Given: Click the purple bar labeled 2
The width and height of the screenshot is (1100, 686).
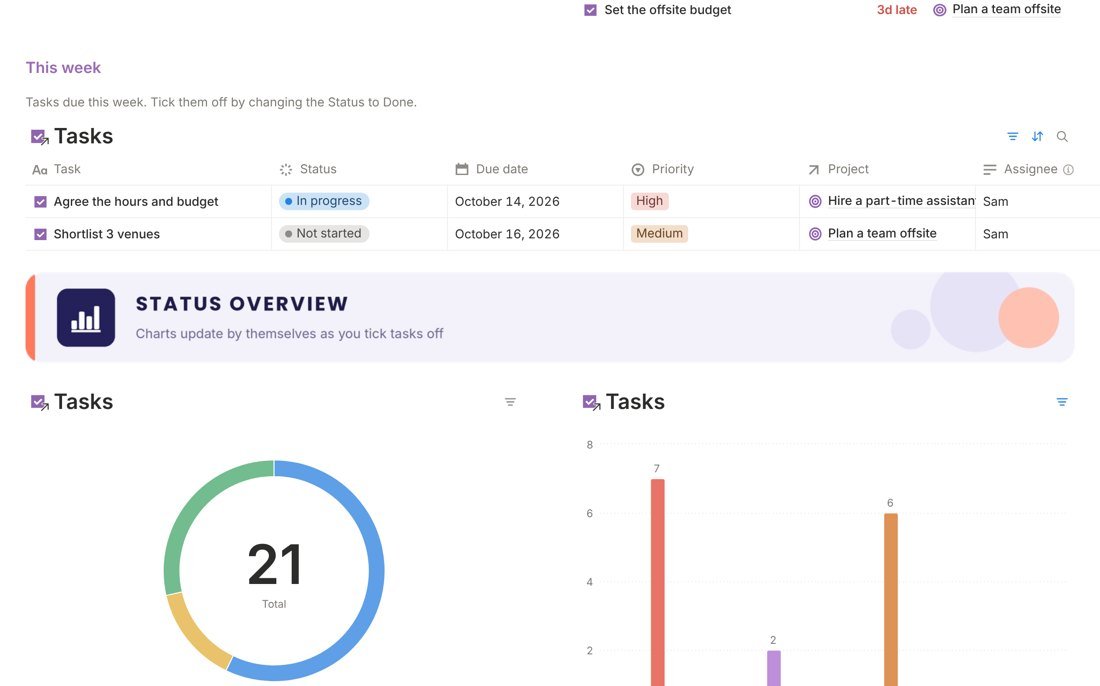Looking at the screenshot, I should [774, 668].
